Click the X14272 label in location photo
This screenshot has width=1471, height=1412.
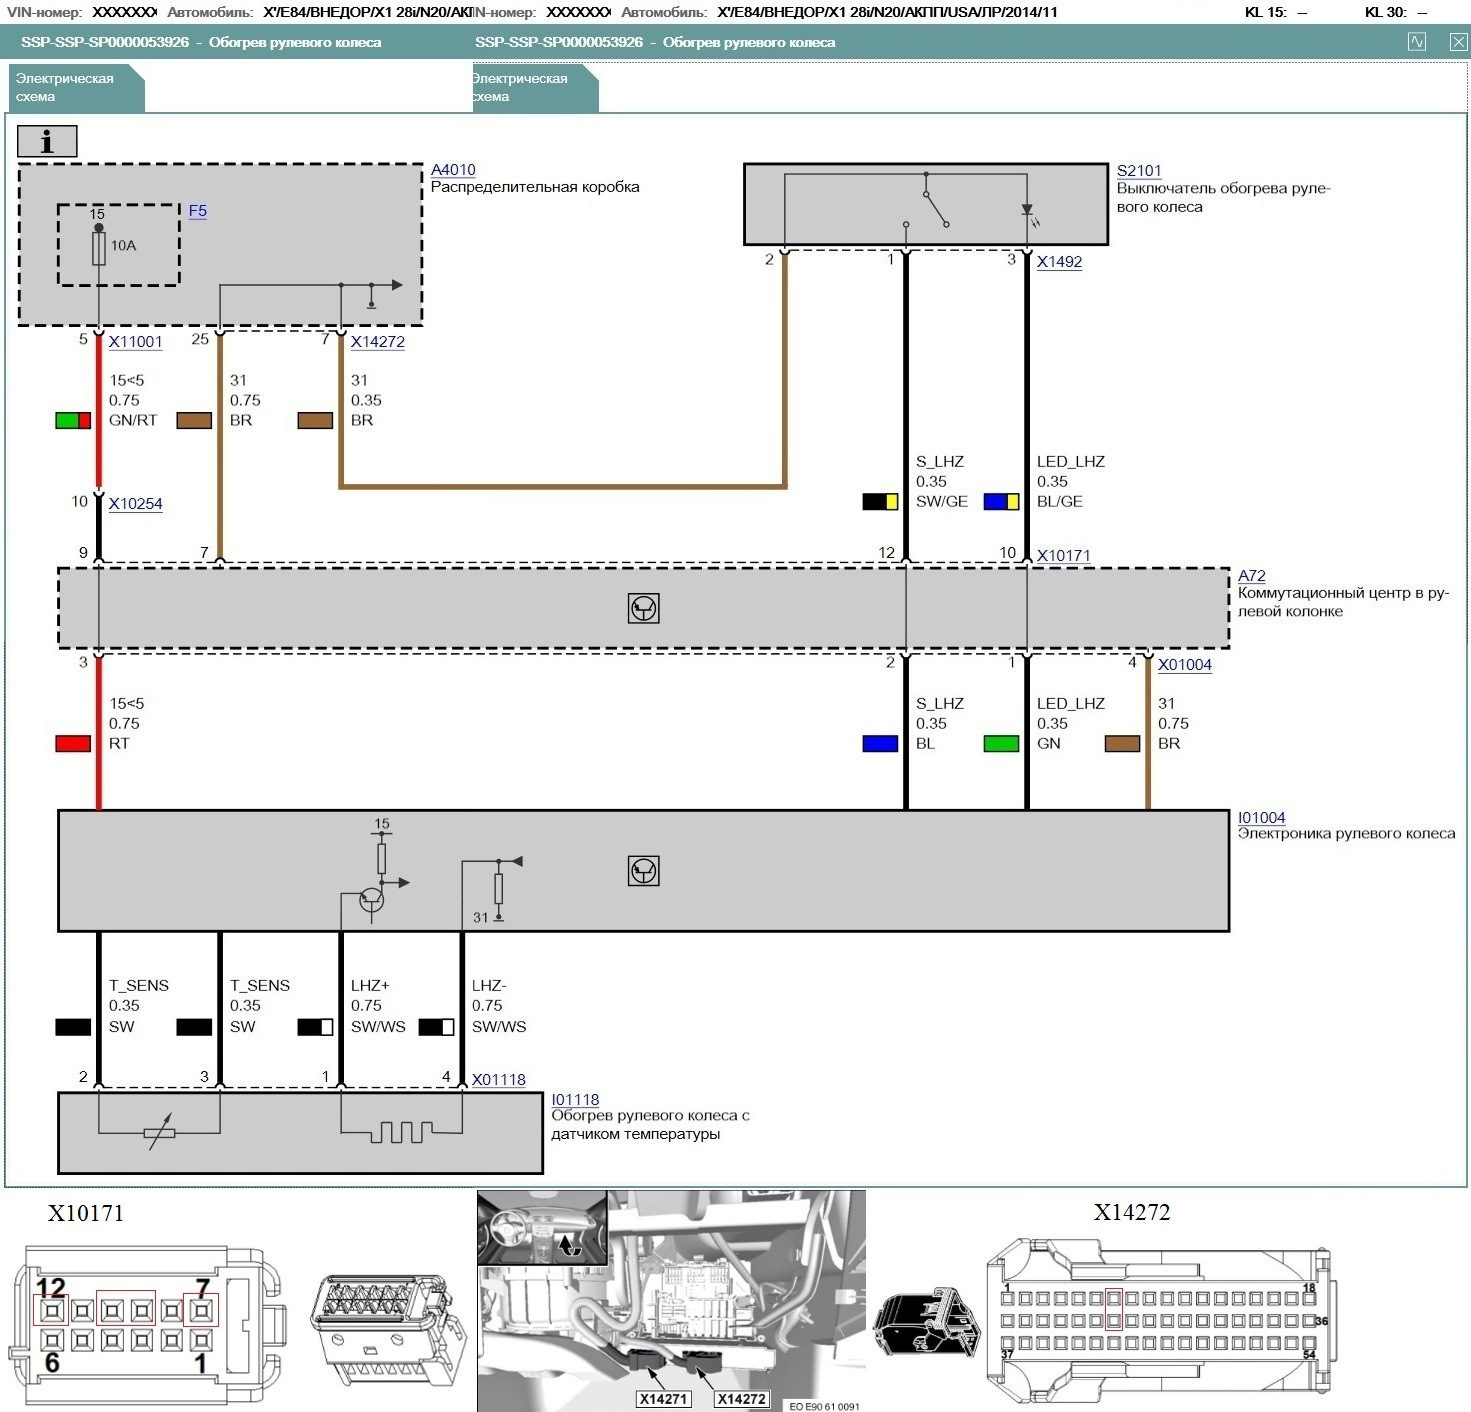[741, 1399]
